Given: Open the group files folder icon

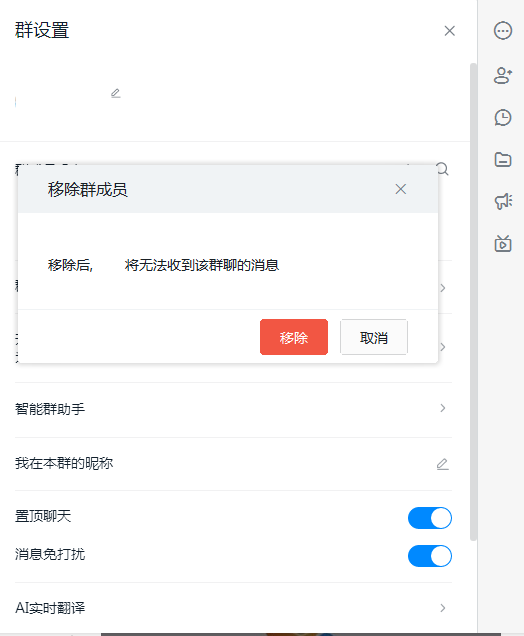Looking at the screenshot, I should pyautogui.click(x=503, y=159).
